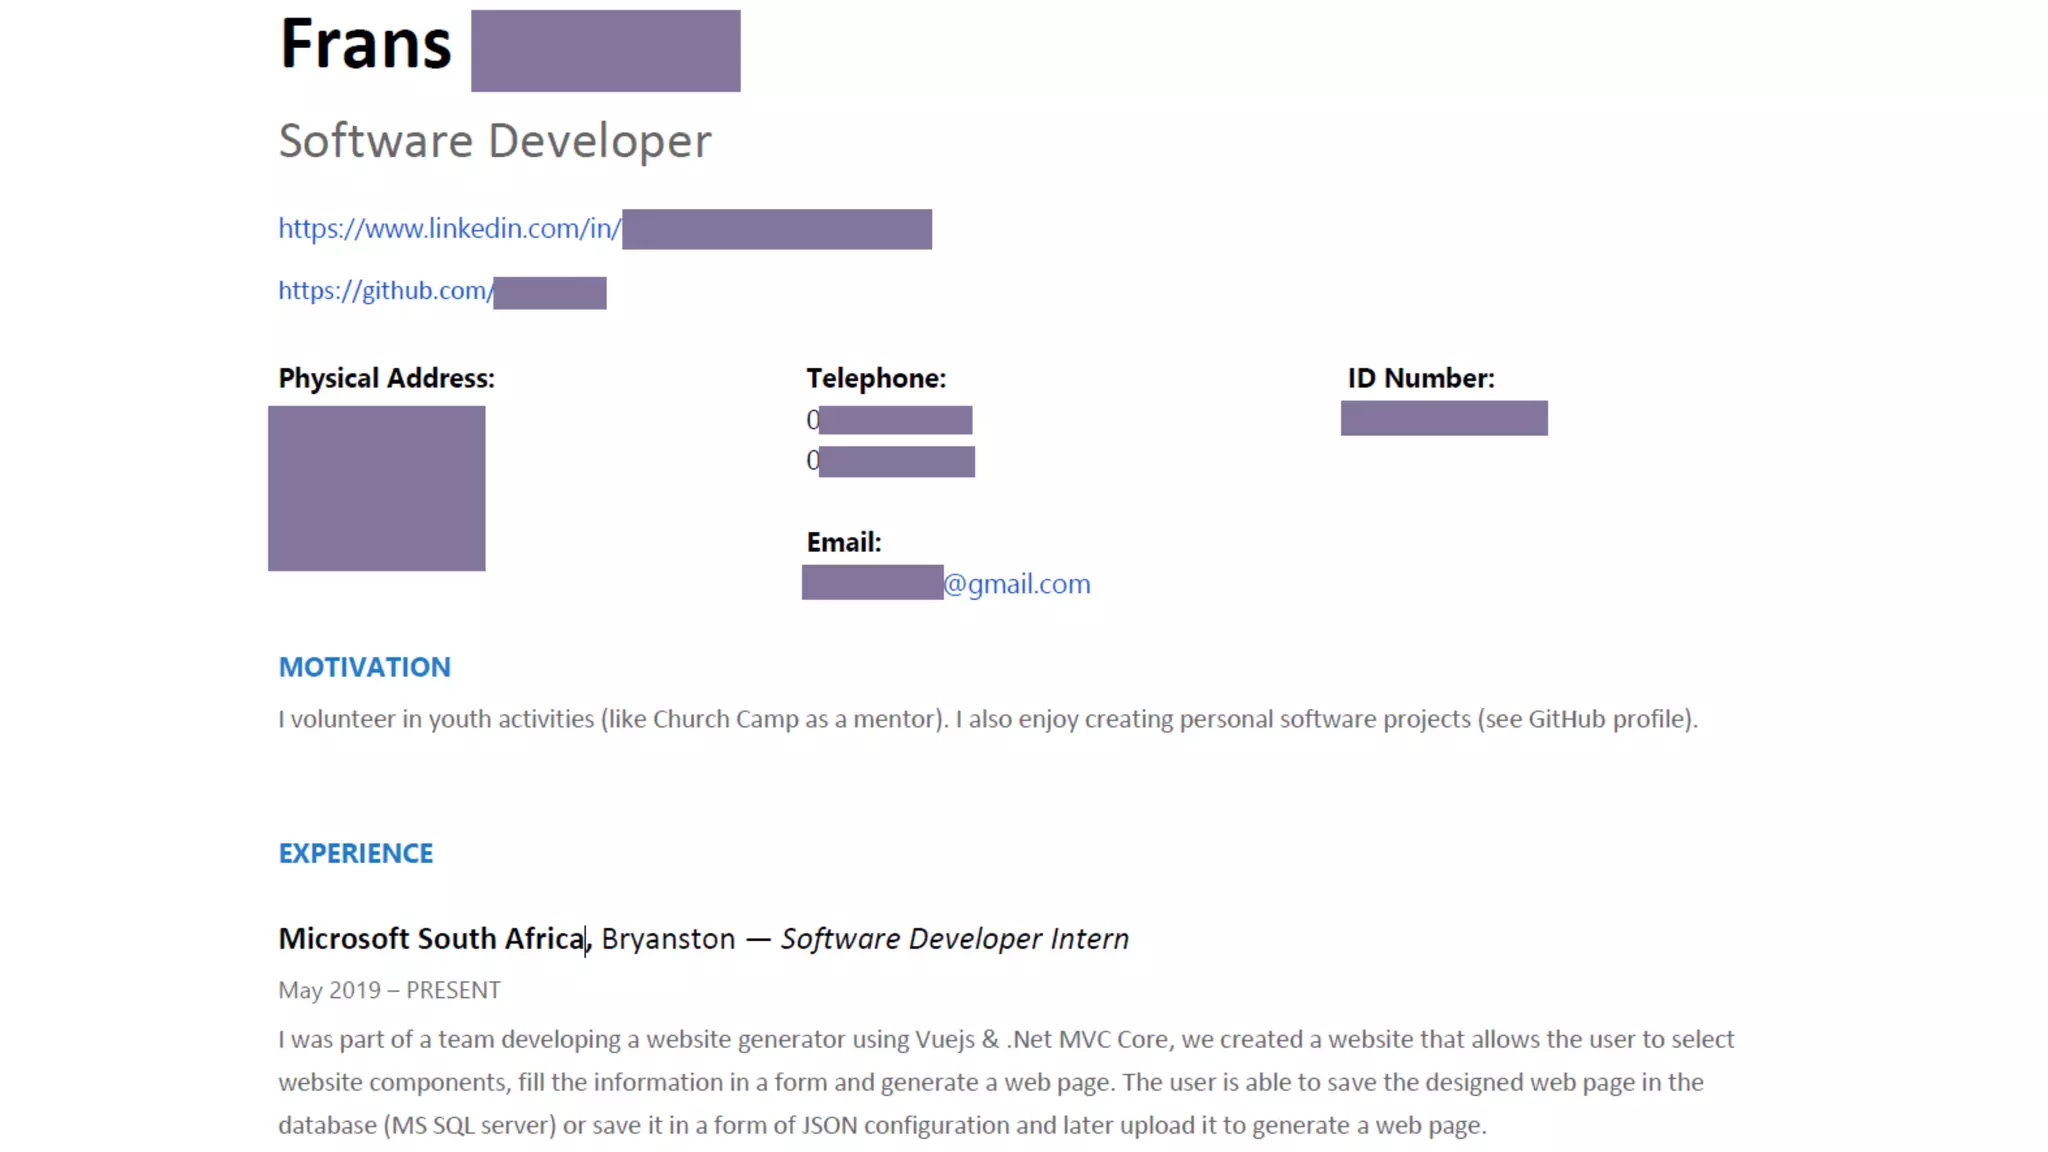The width and height of the screenshot is (2048, 1152).
Task: Click the second redacted telephone number
Action: tap(896, 461)
